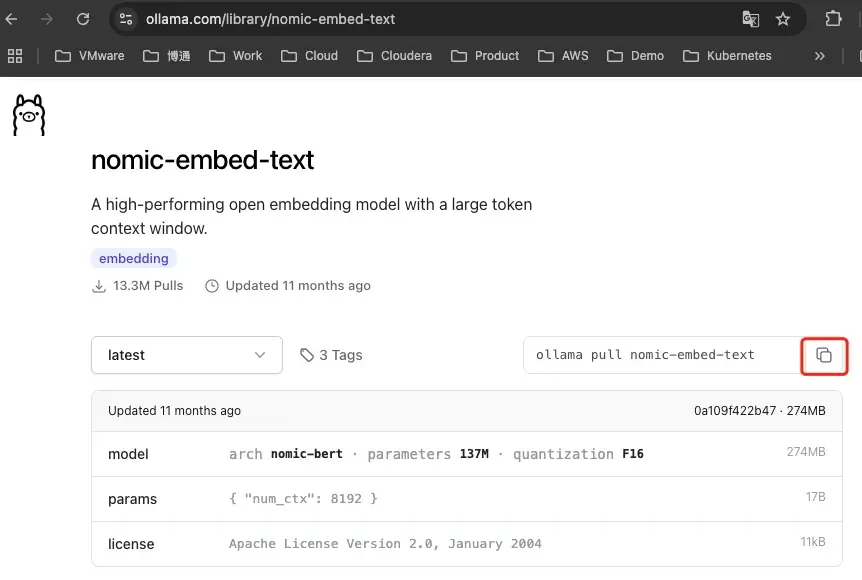Screen dimensions: 862x580
Task: Click the translate page icon
Action: tap(750, 19)
